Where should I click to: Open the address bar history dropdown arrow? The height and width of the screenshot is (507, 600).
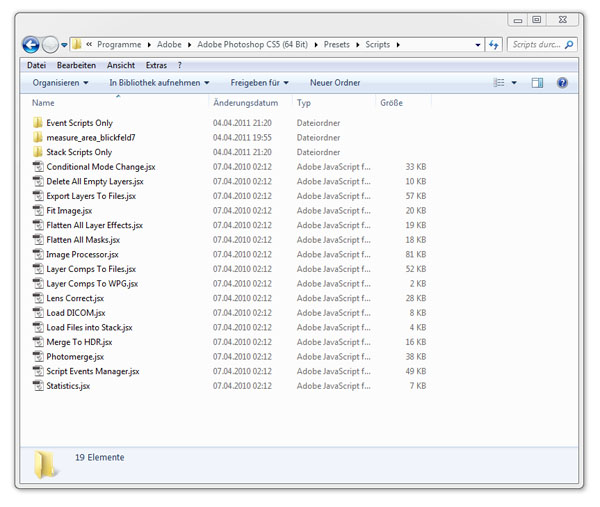pyautogui.click(x=478, y=45)
